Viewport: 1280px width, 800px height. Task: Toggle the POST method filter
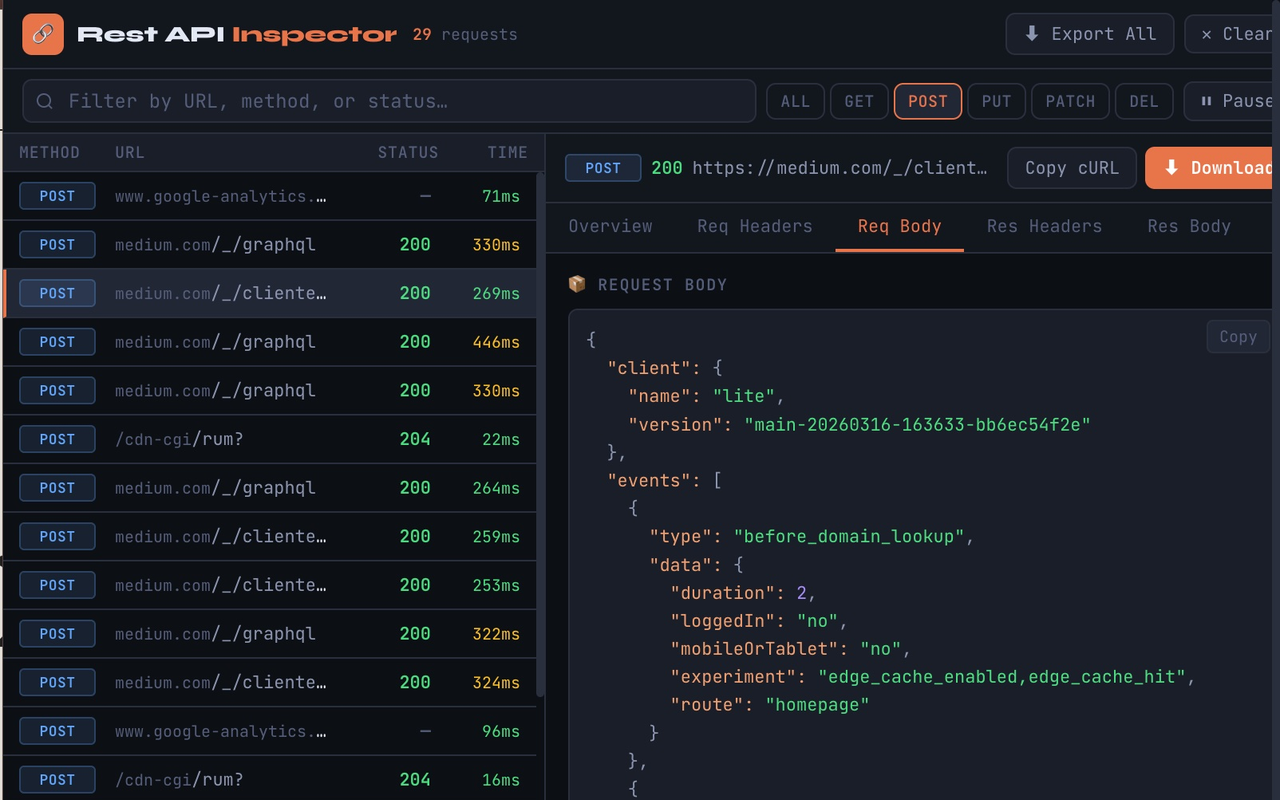click(927, 101)
